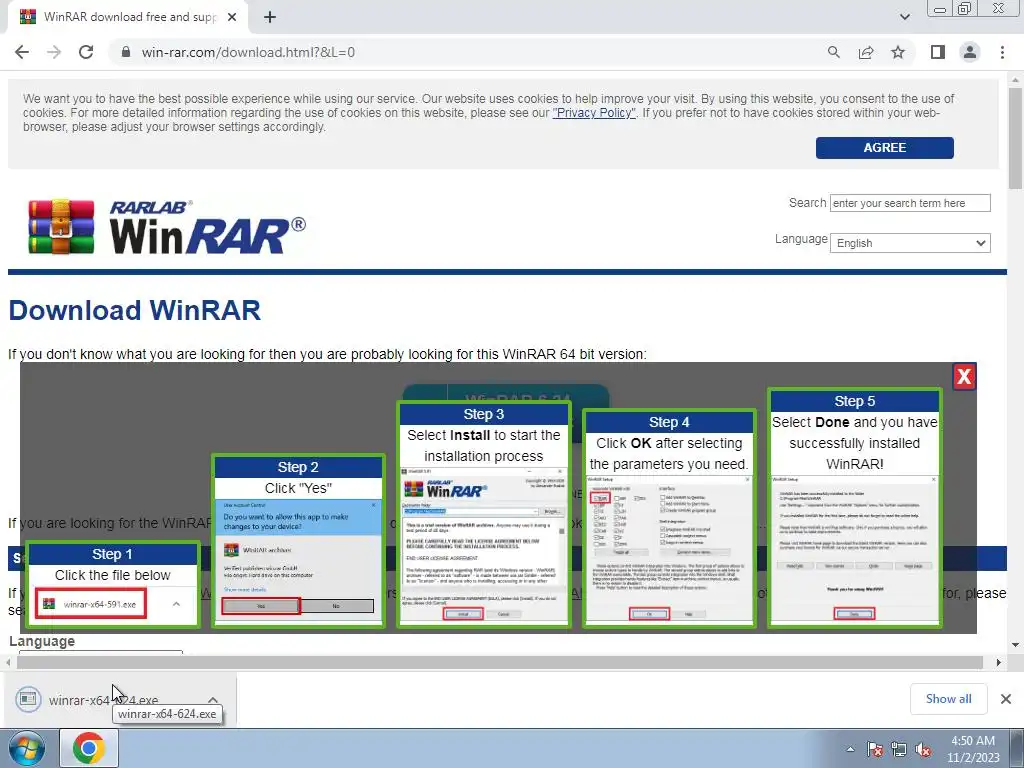Click the Step 5 Done instruction image
The image size is (1024, 768).
855,509
